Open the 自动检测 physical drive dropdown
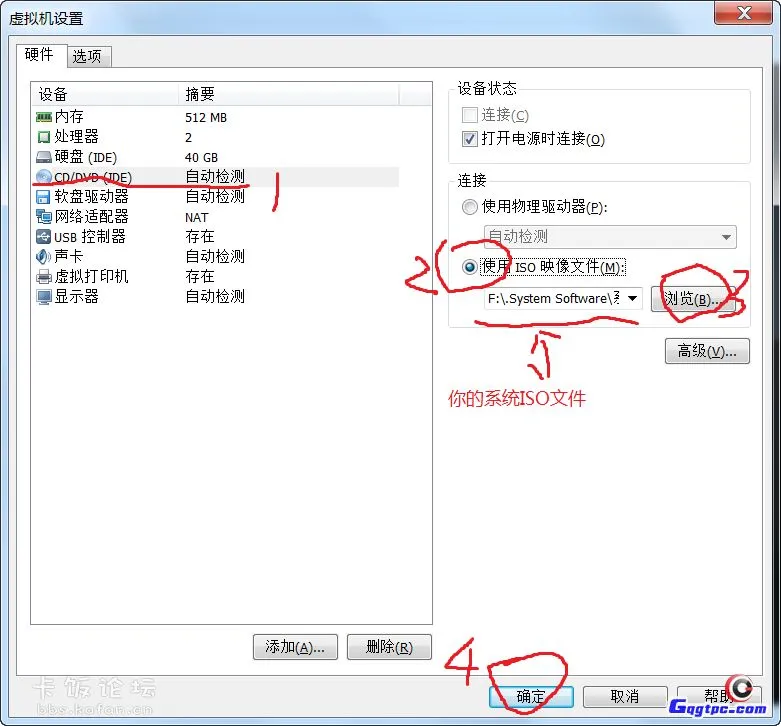This screenshot has width=781, height=726. (x=610, y=237)
